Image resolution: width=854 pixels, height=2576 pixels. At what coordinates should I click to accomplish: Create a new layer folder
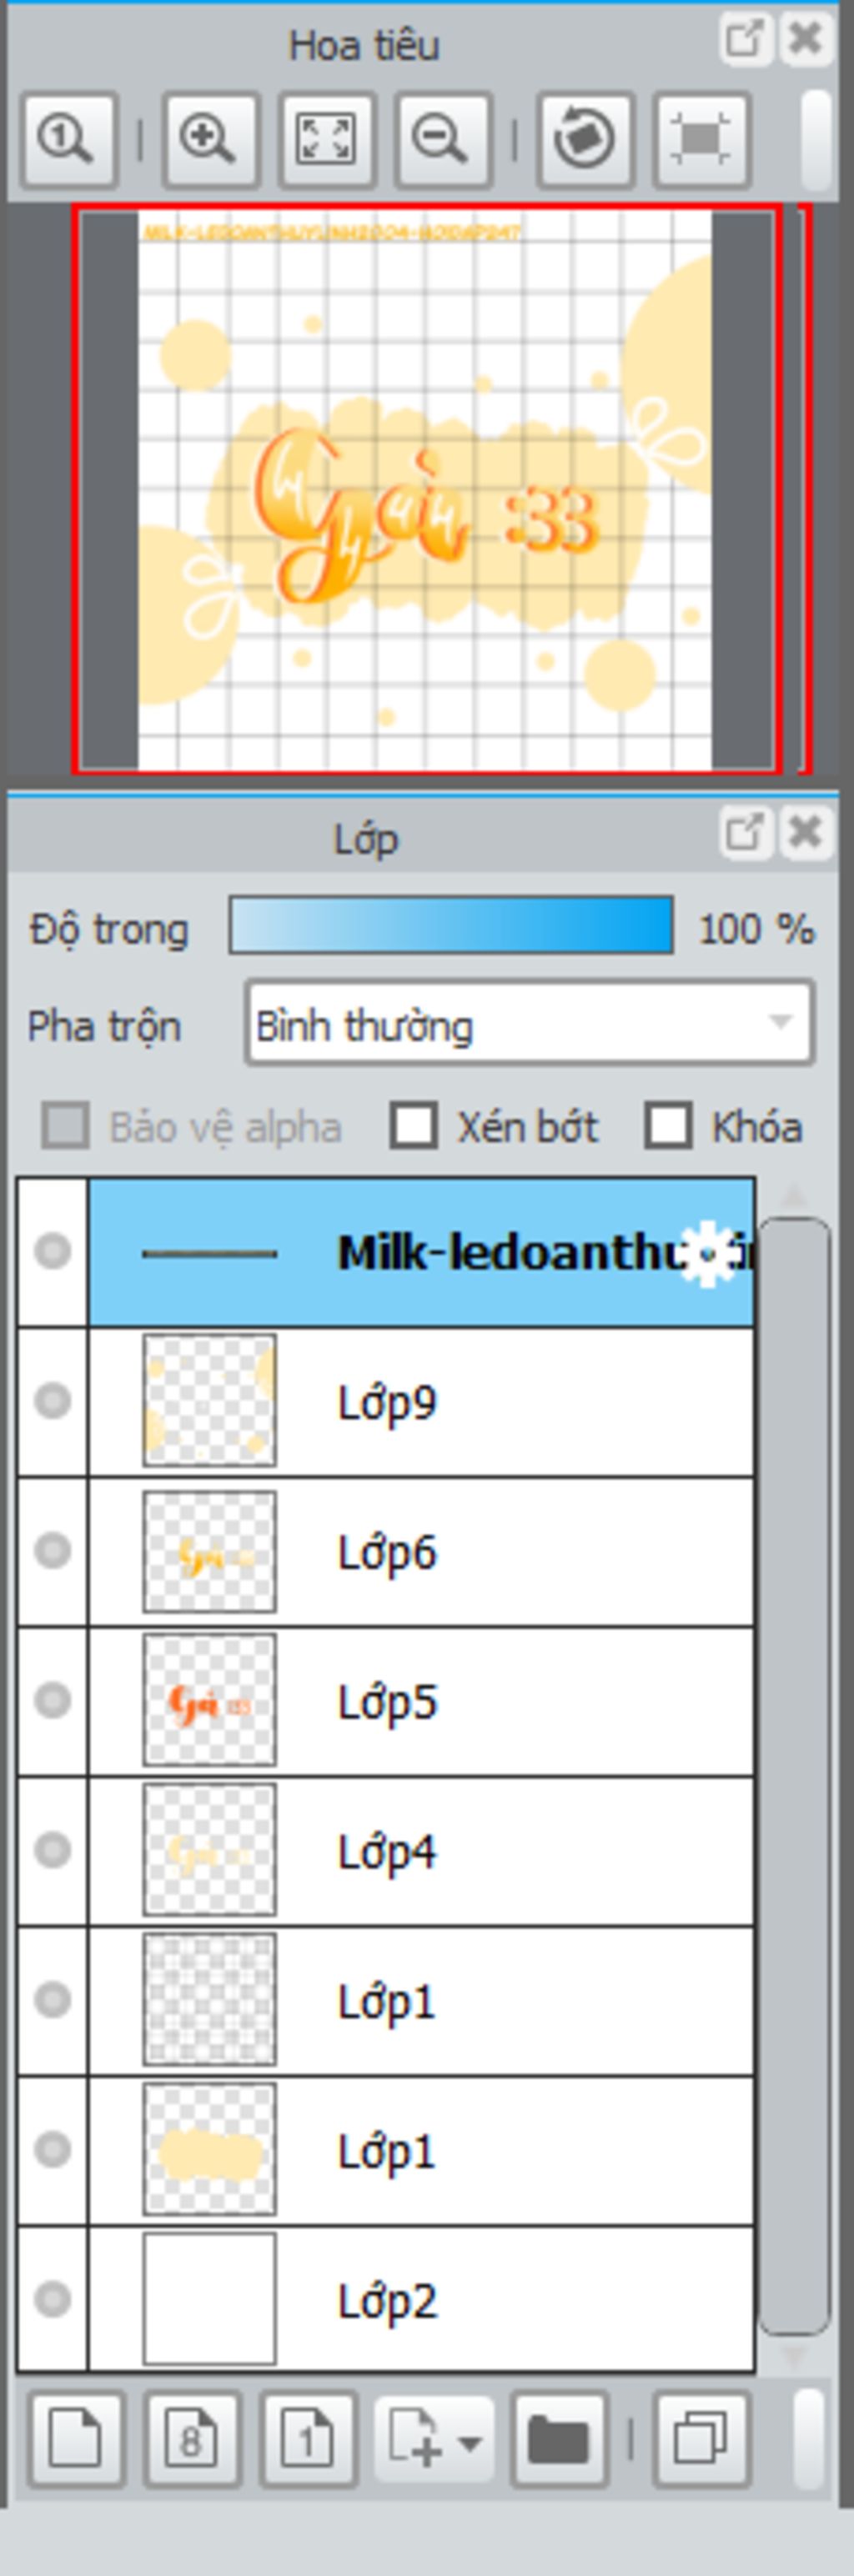pos(559,2439)
